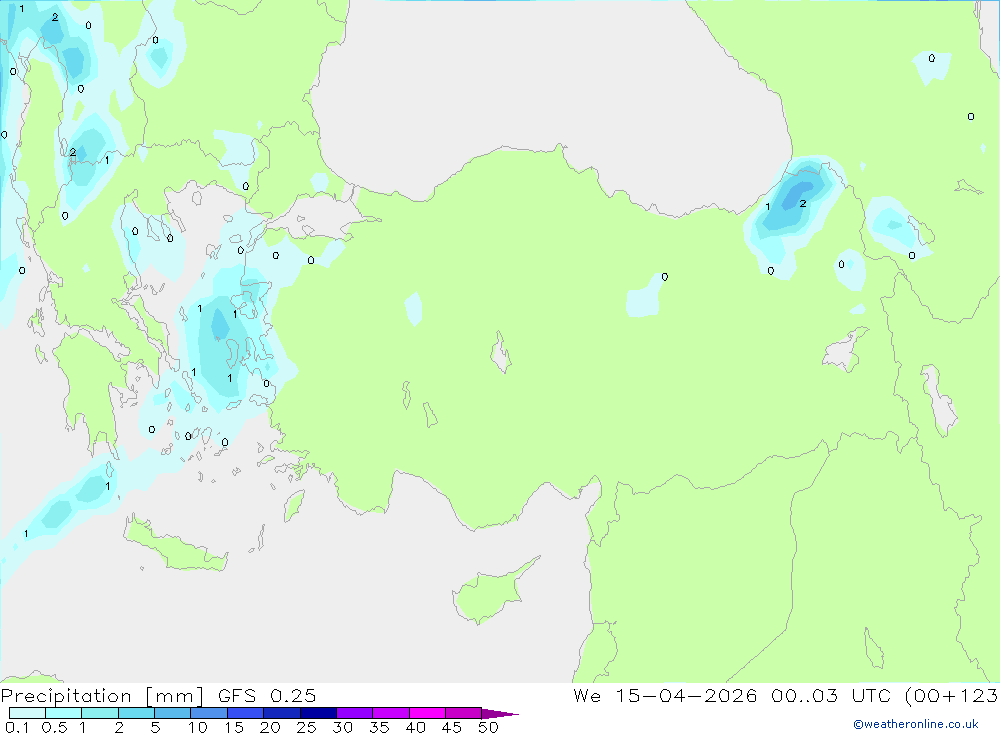Click the "0.5" legend scale label
This screenshot has height=733, width=1000.
(x=54, y=727)
